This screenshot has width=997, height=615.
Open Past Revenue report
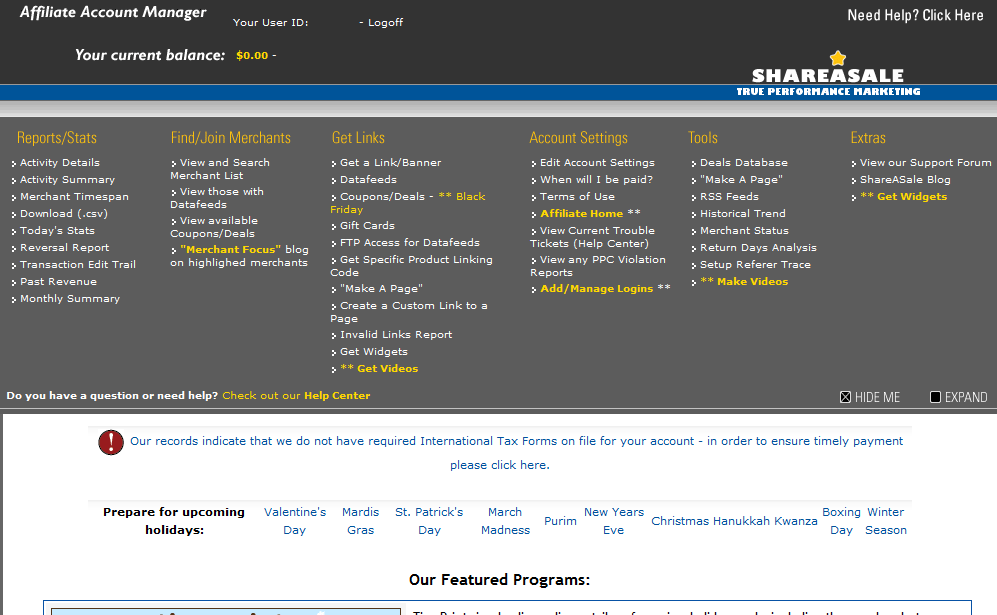click(x=58, y=282)
